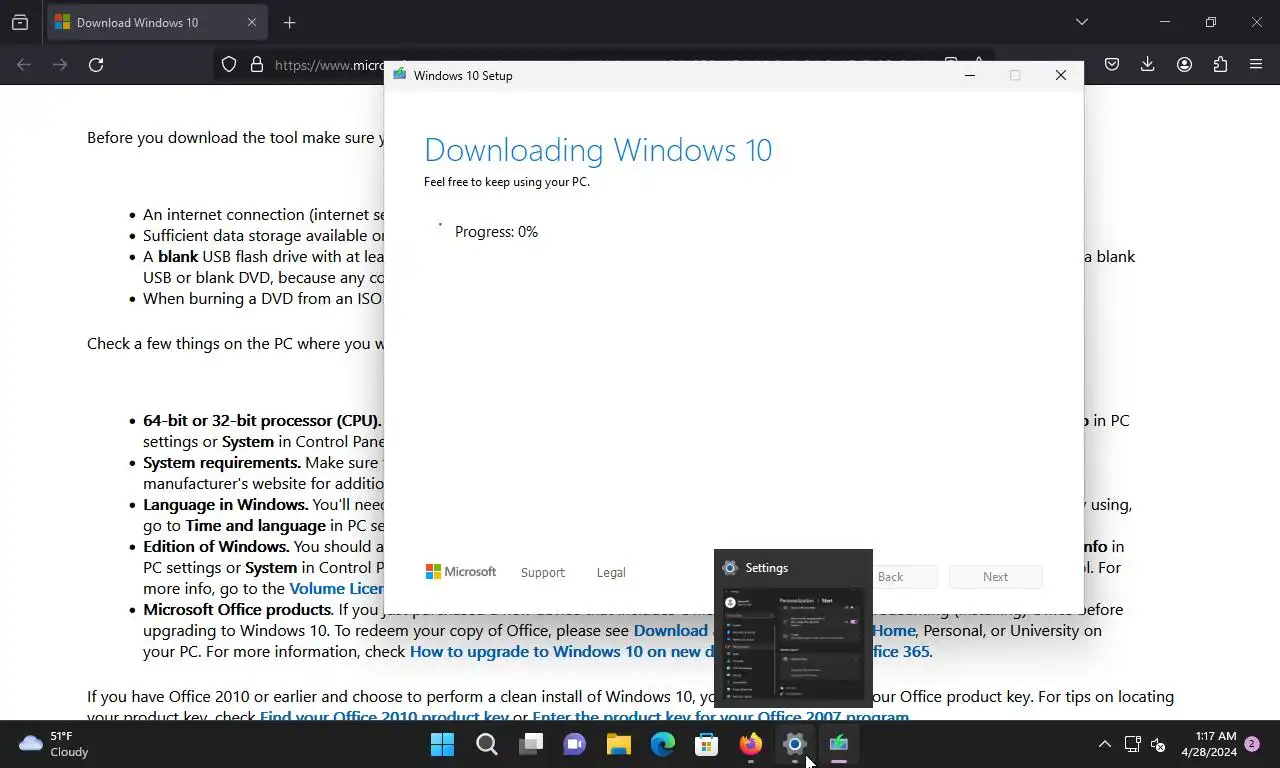
Task: Open the Windows Start menu
Action: (x=442, y=744)
